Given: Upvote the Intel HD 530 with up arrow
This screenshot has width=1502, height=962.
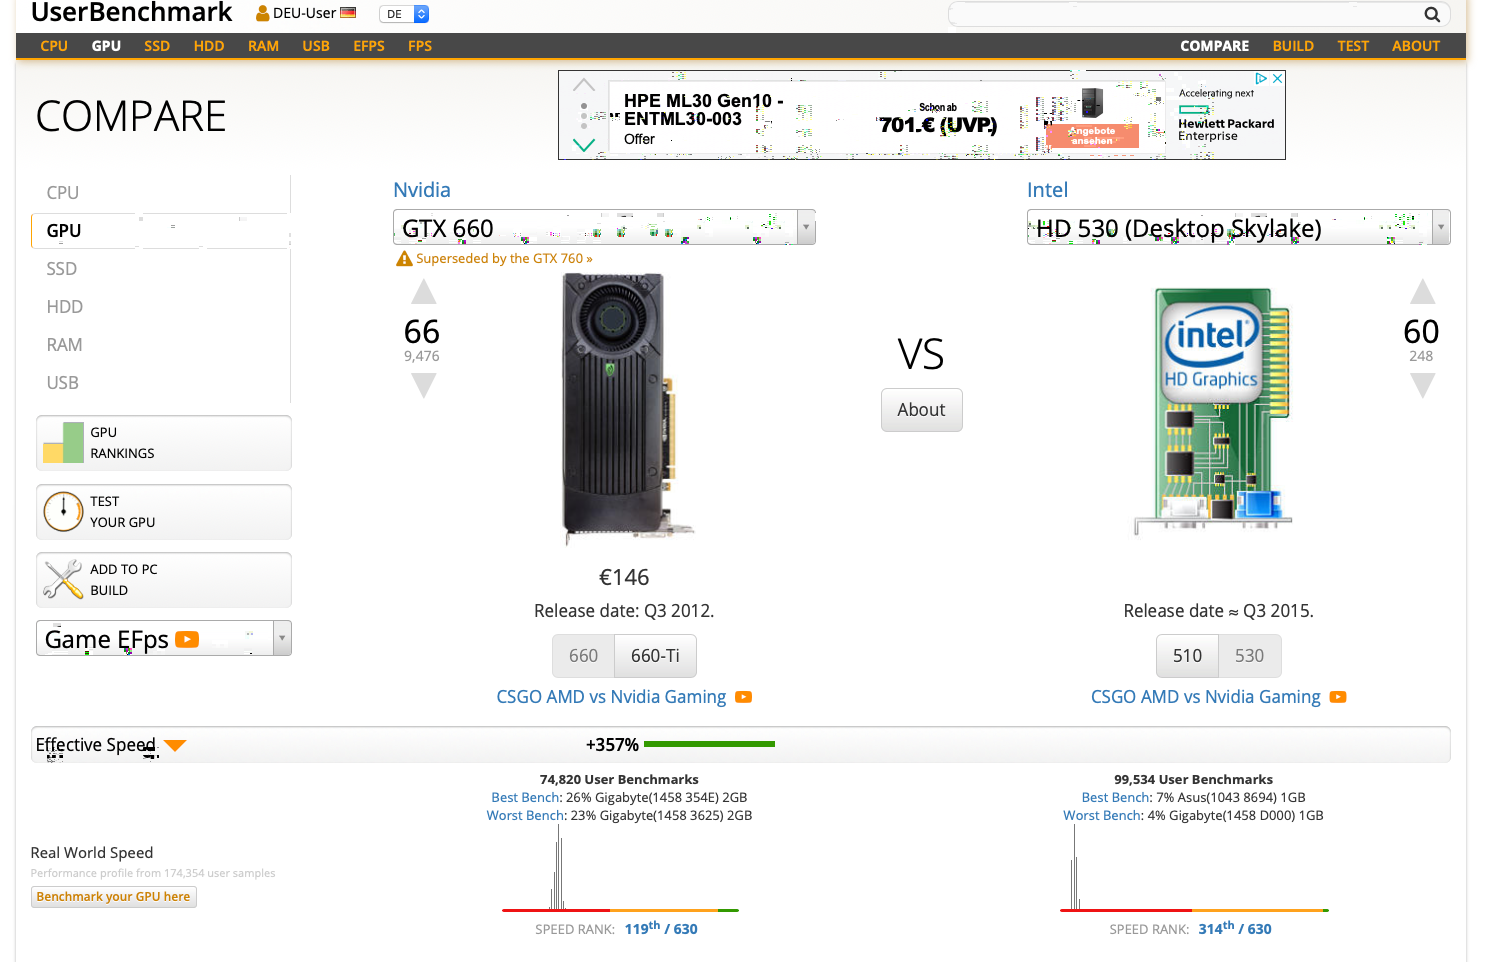Looking at the screenshot, I should tap(1423, 292).
